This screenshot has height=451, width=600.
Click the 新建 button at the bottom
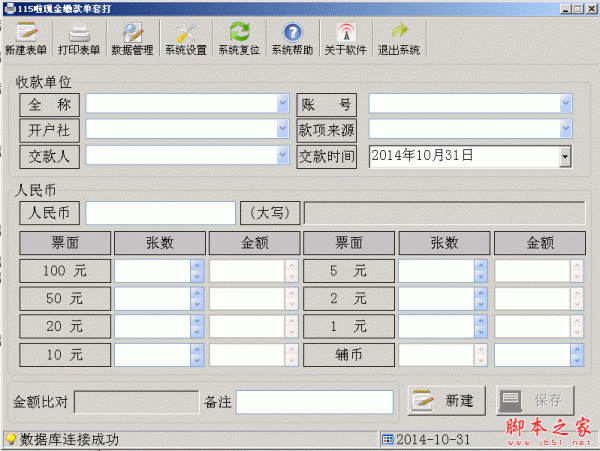447,401
